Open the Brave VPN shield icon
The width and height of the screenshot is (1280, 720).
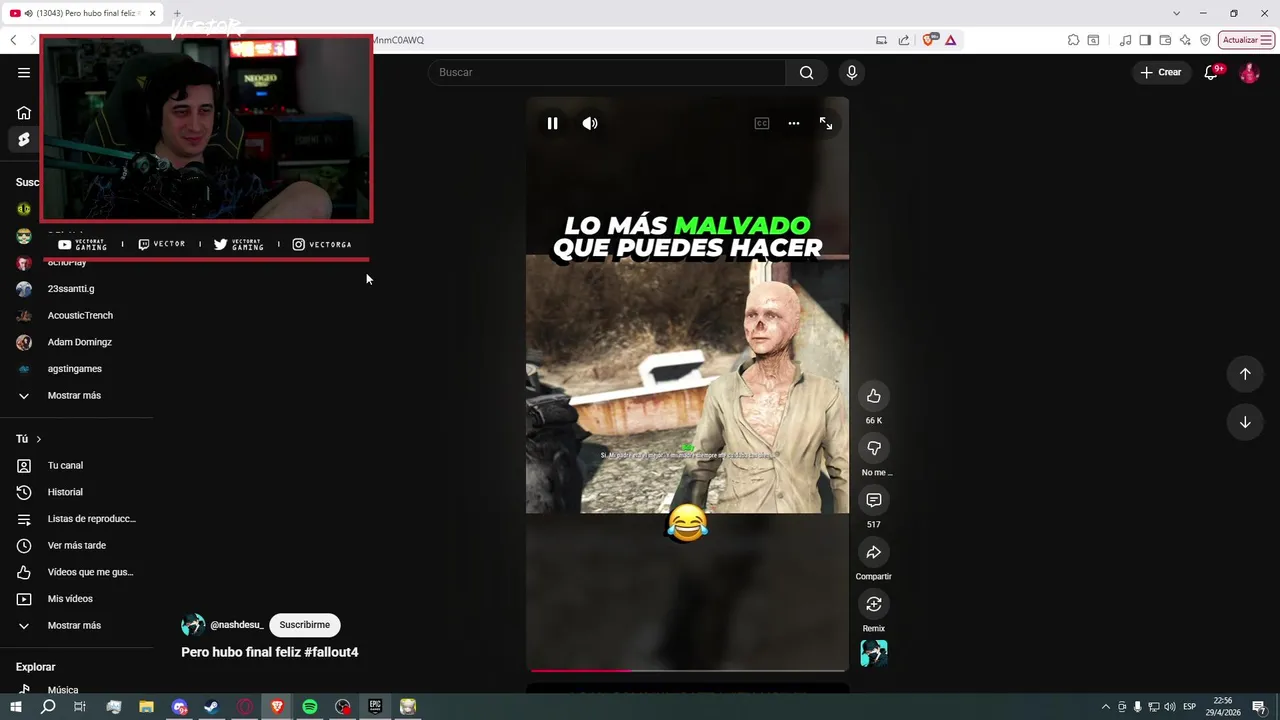tap(1205, 40)
